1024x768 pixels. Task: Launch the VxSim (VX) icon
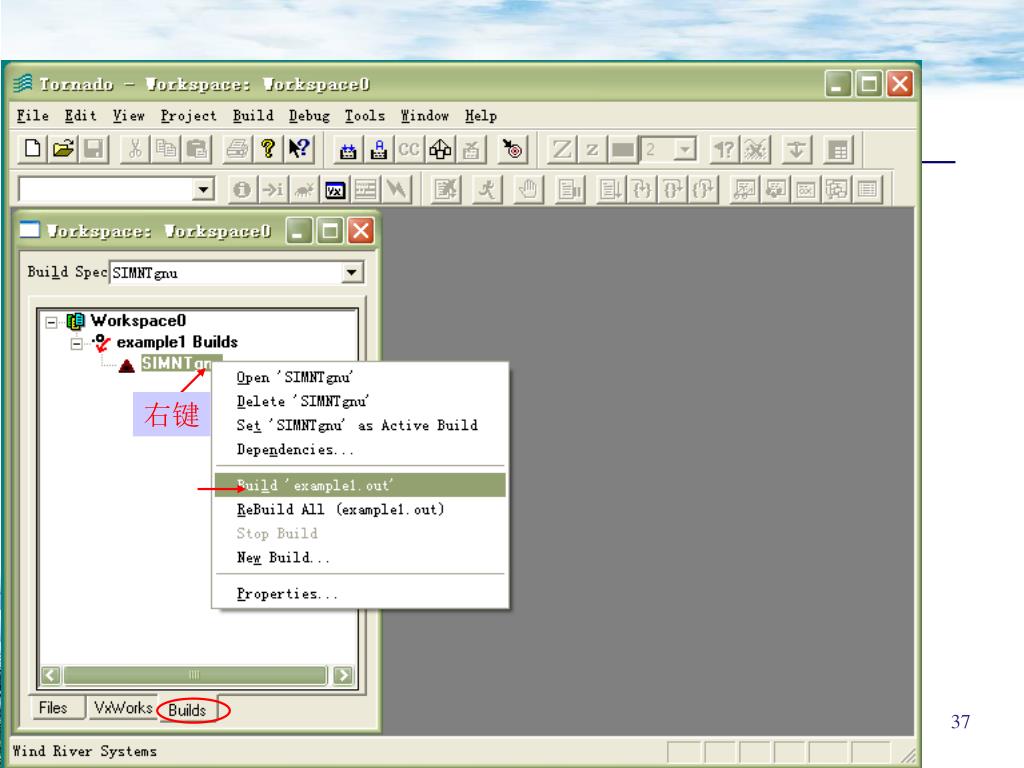click(335, 189)
